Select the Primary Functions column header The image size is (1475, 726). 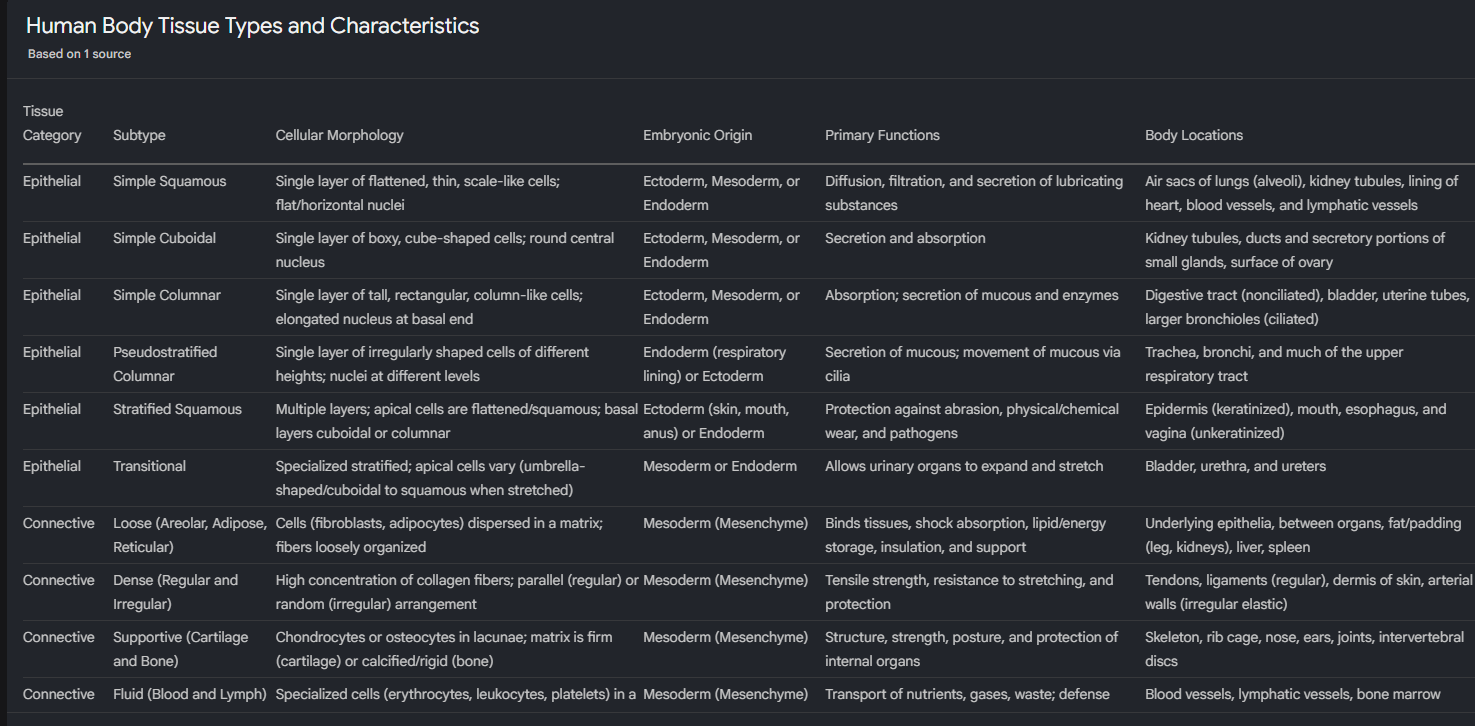tap(882, 135)
